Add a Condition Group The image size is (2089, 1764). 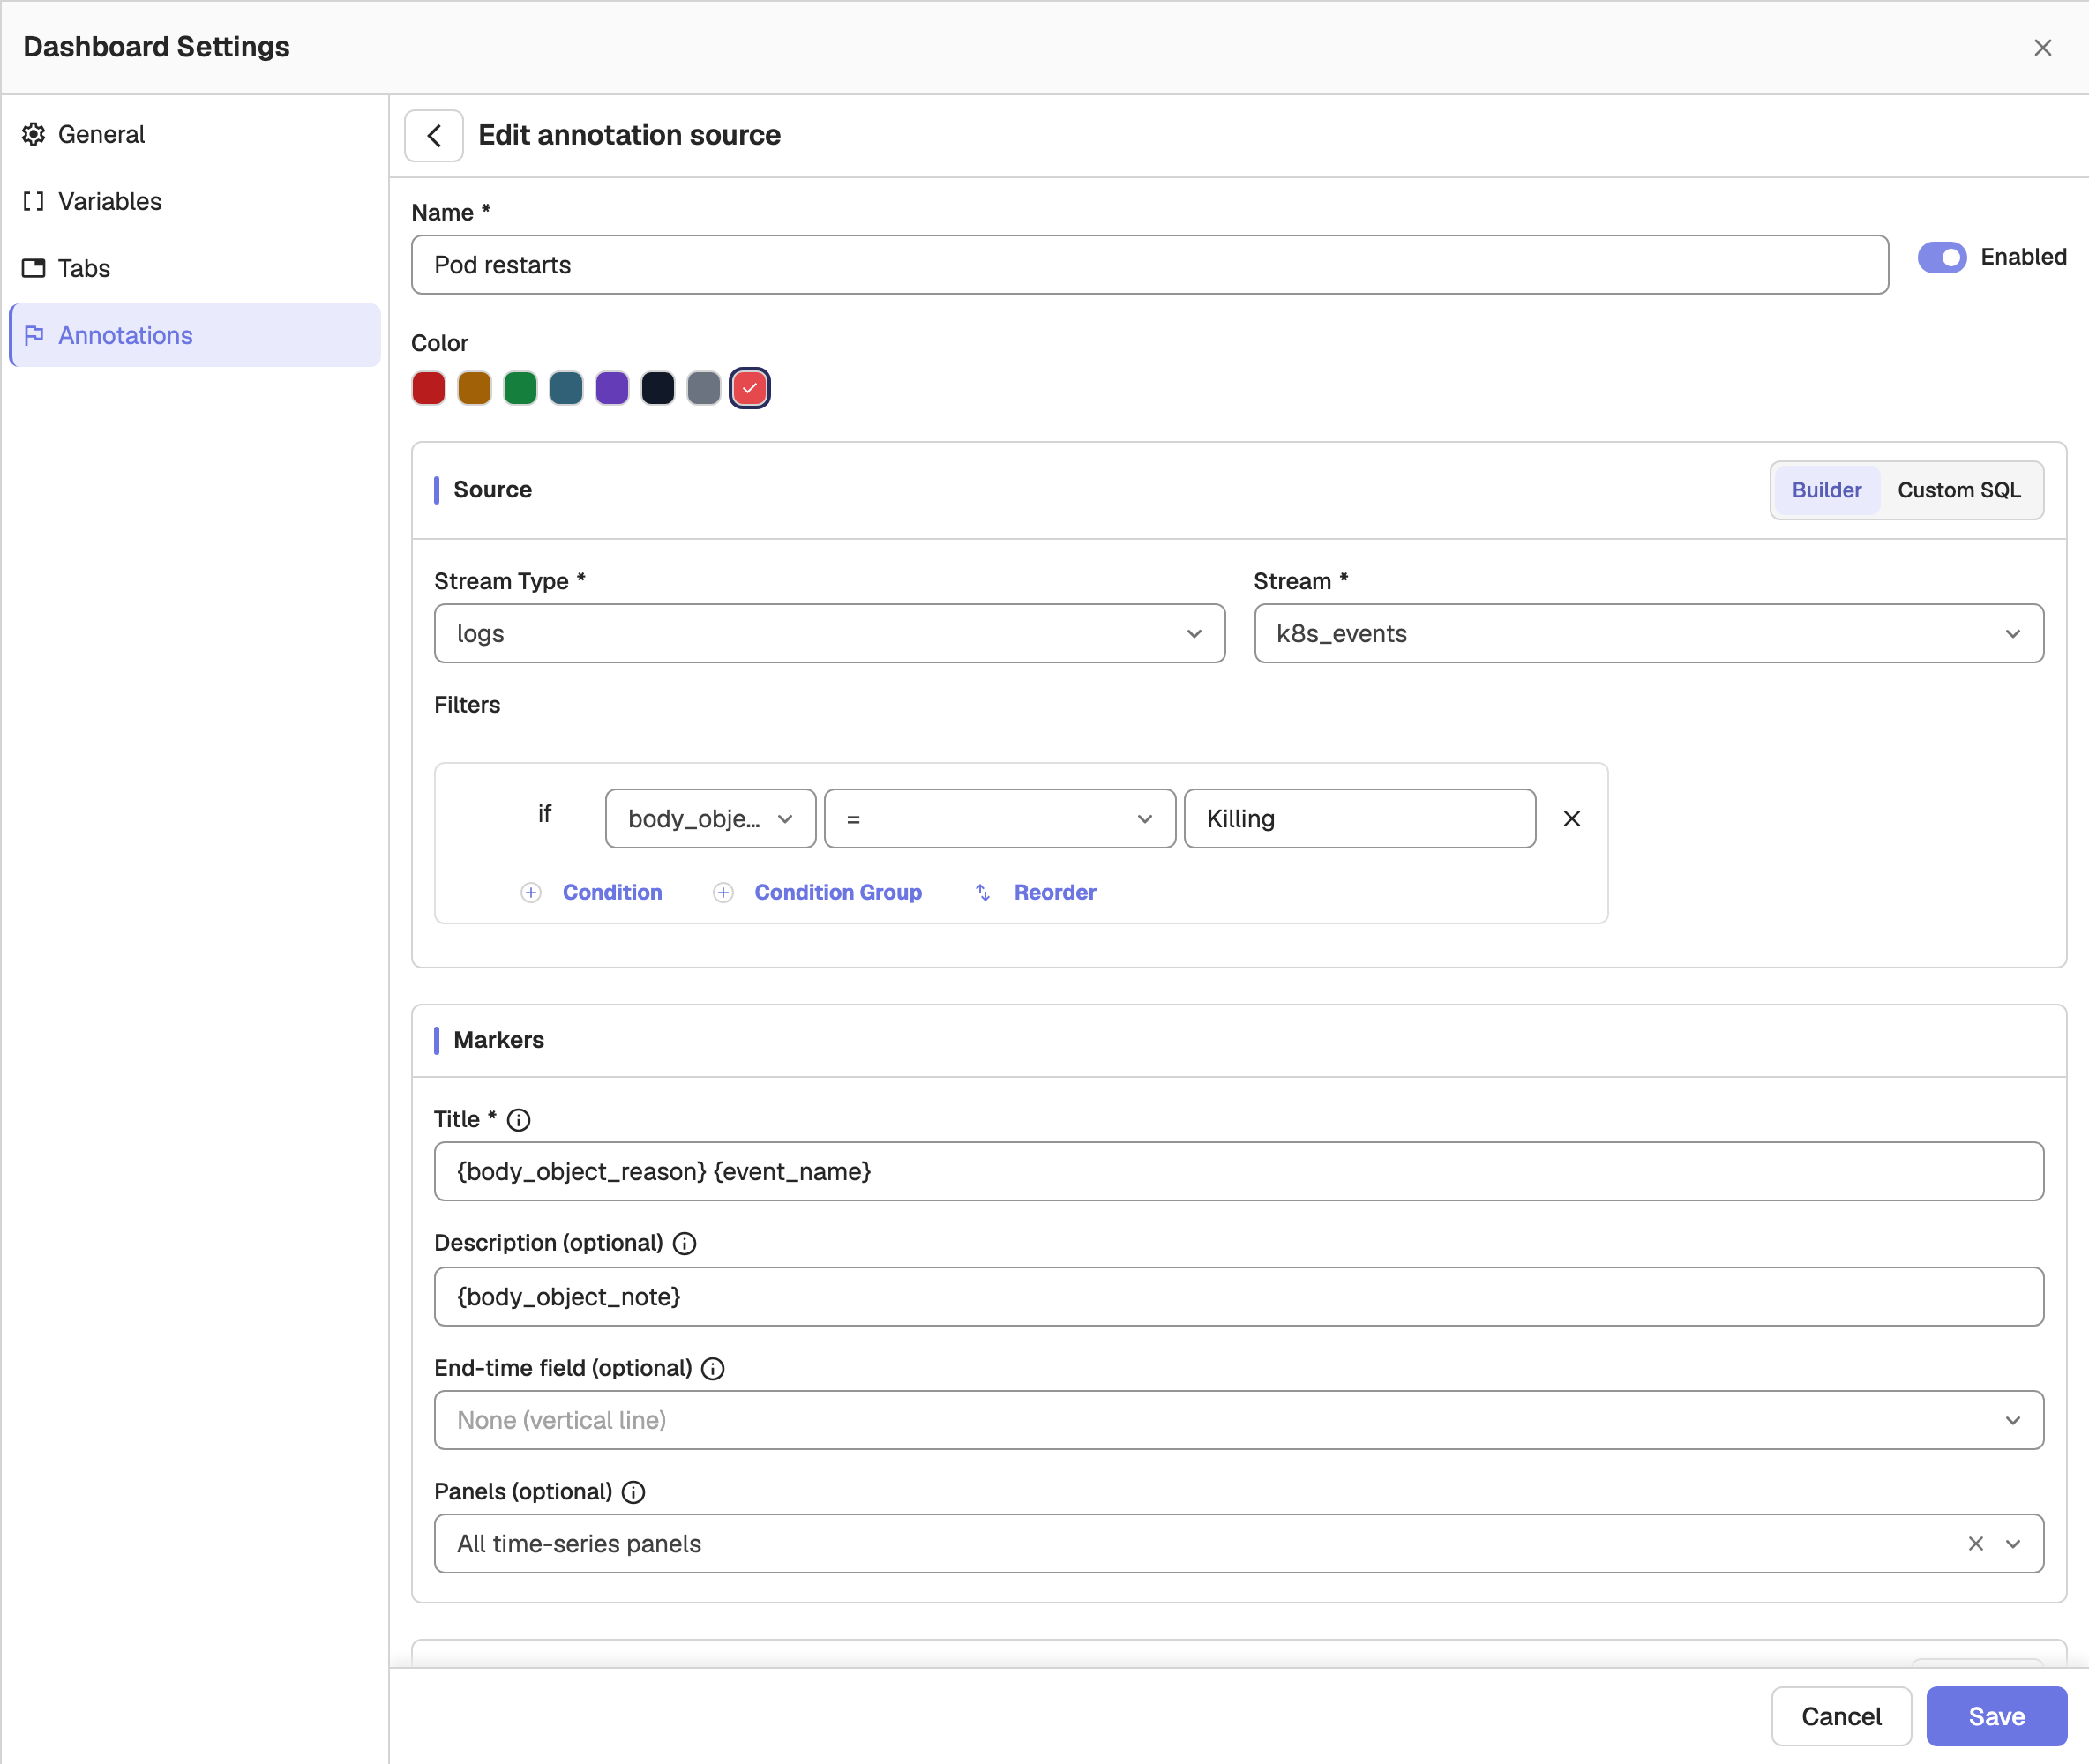point(838,892)
